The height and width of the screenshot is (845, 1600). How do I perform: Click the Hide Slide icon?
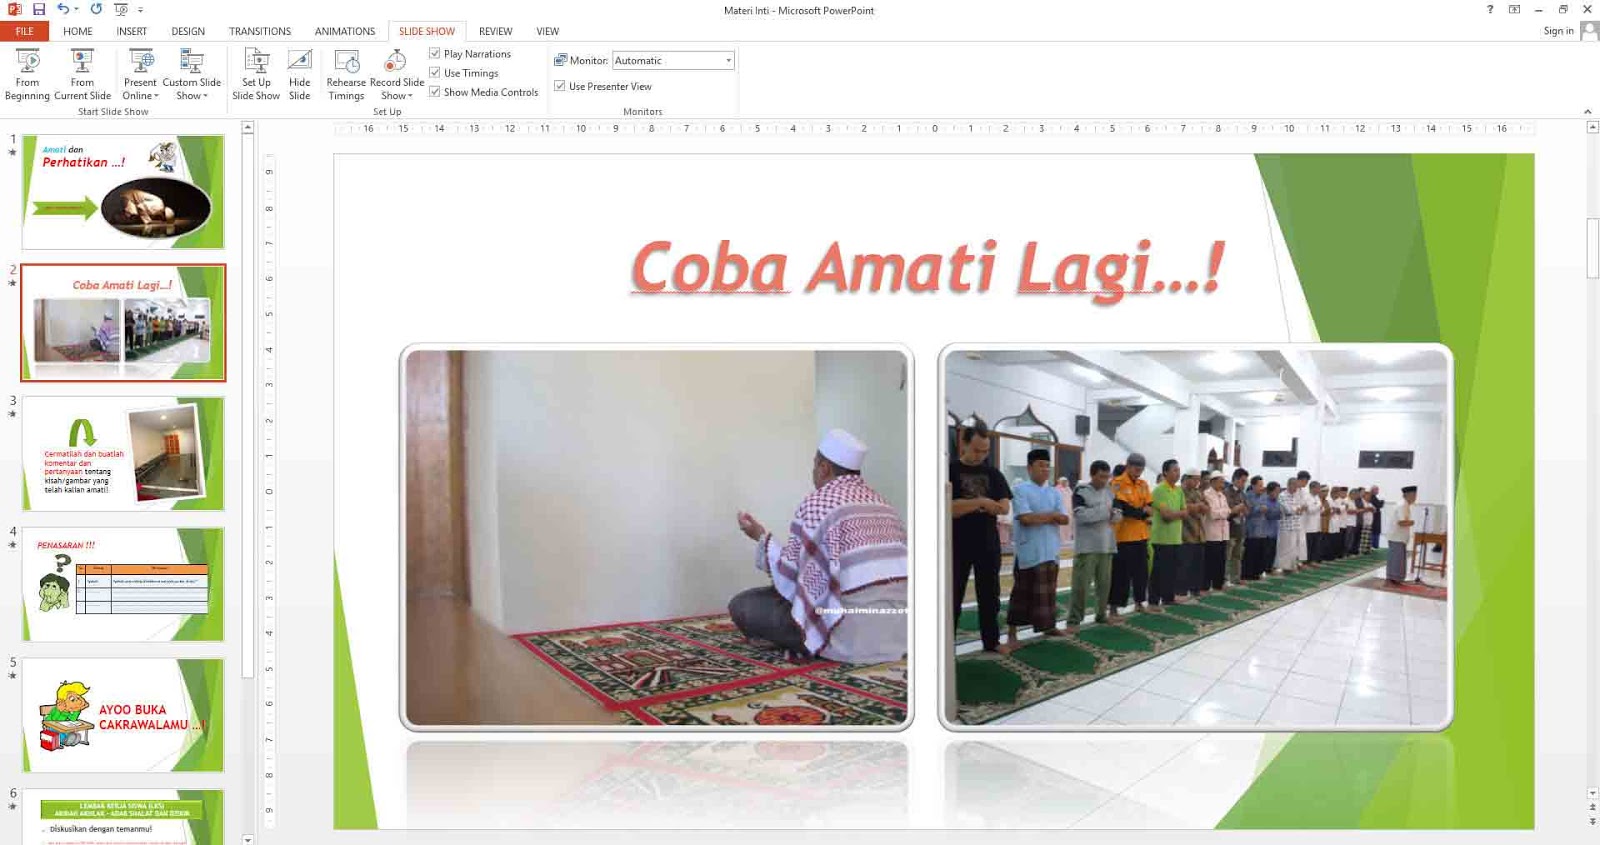[299, 62]
